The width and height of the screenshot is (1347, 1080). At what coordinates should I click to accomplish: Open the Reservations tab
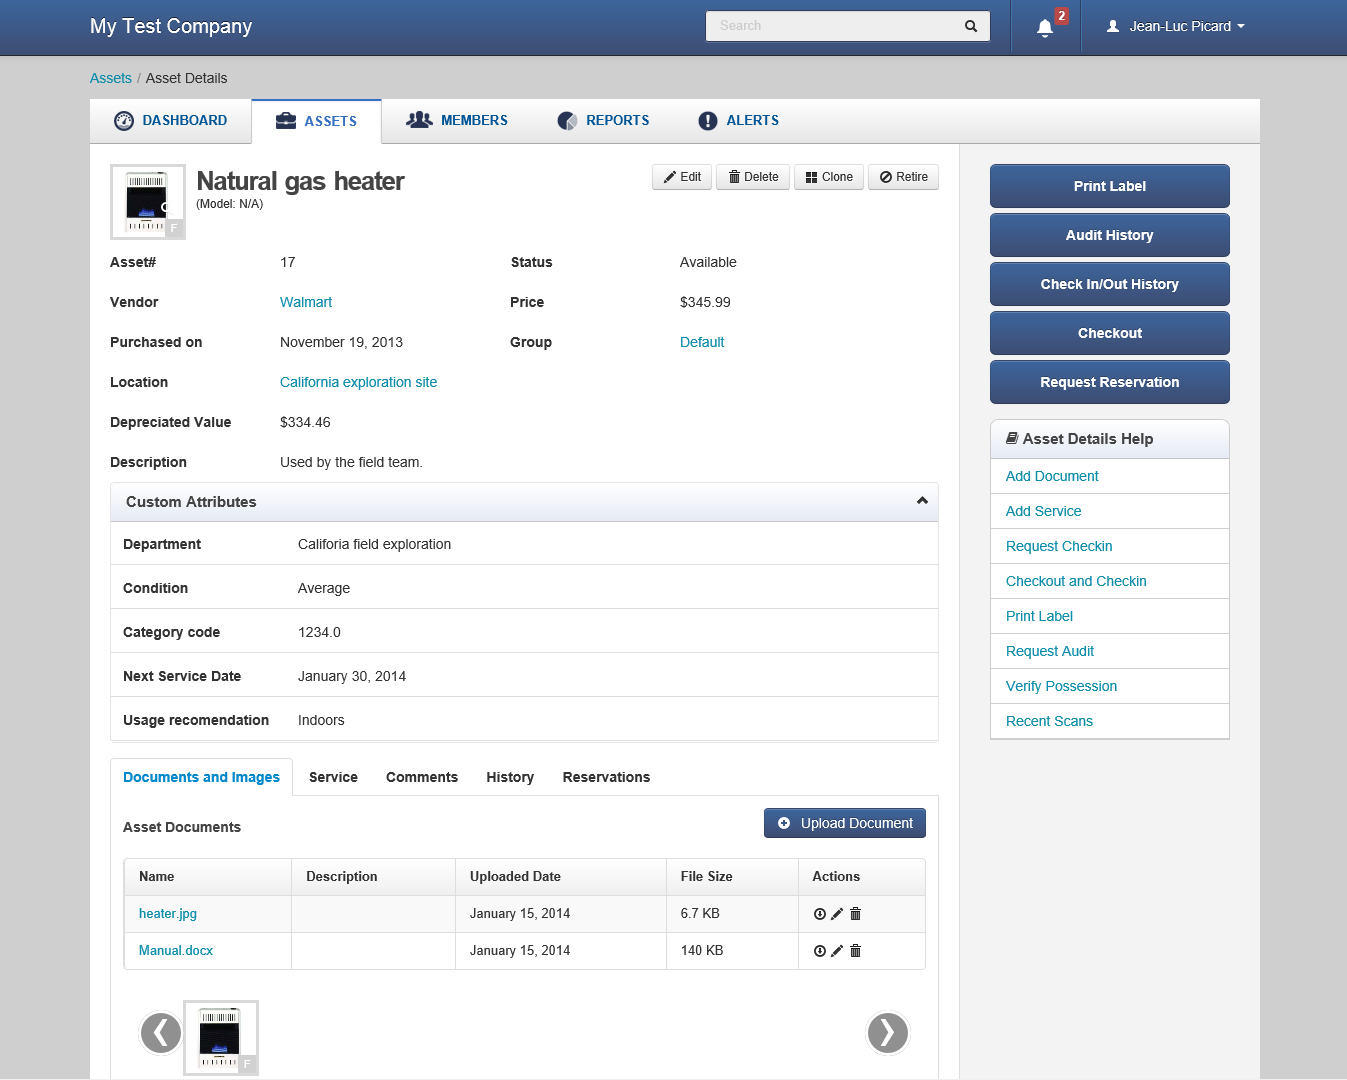click(606, 777)
